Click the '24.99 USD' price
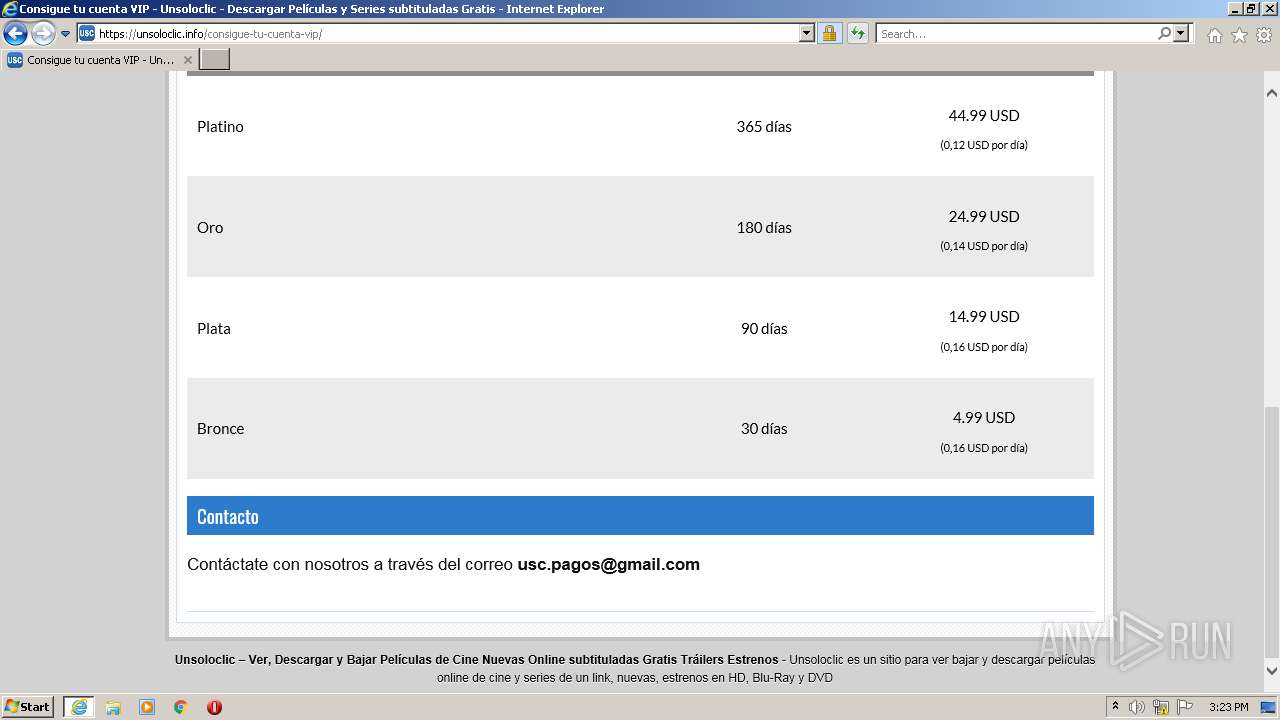The width and height of the screenshot is (1280, 720). point(984,216)
